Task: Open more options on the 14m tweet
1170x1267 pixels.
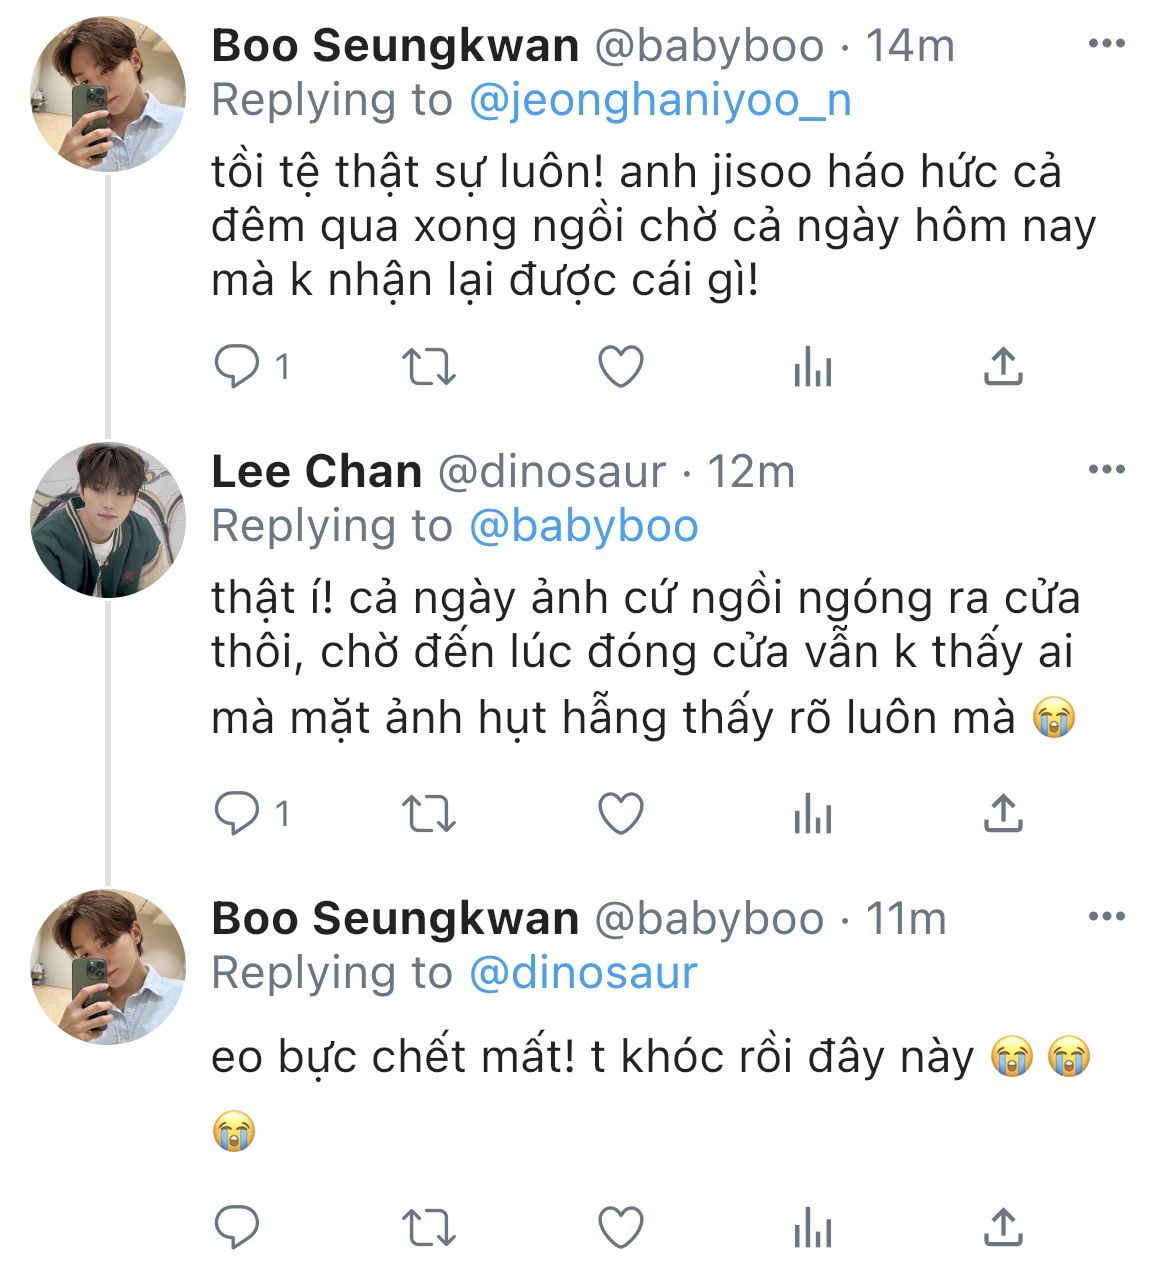Action: coord(1106,44)
